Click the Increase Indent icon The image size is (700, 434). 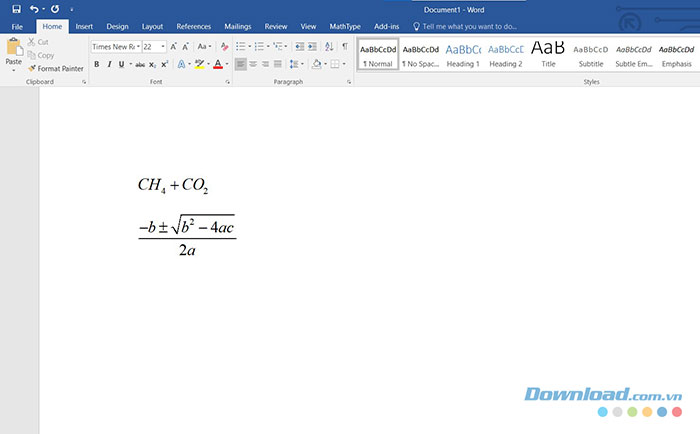click(311, 46)
